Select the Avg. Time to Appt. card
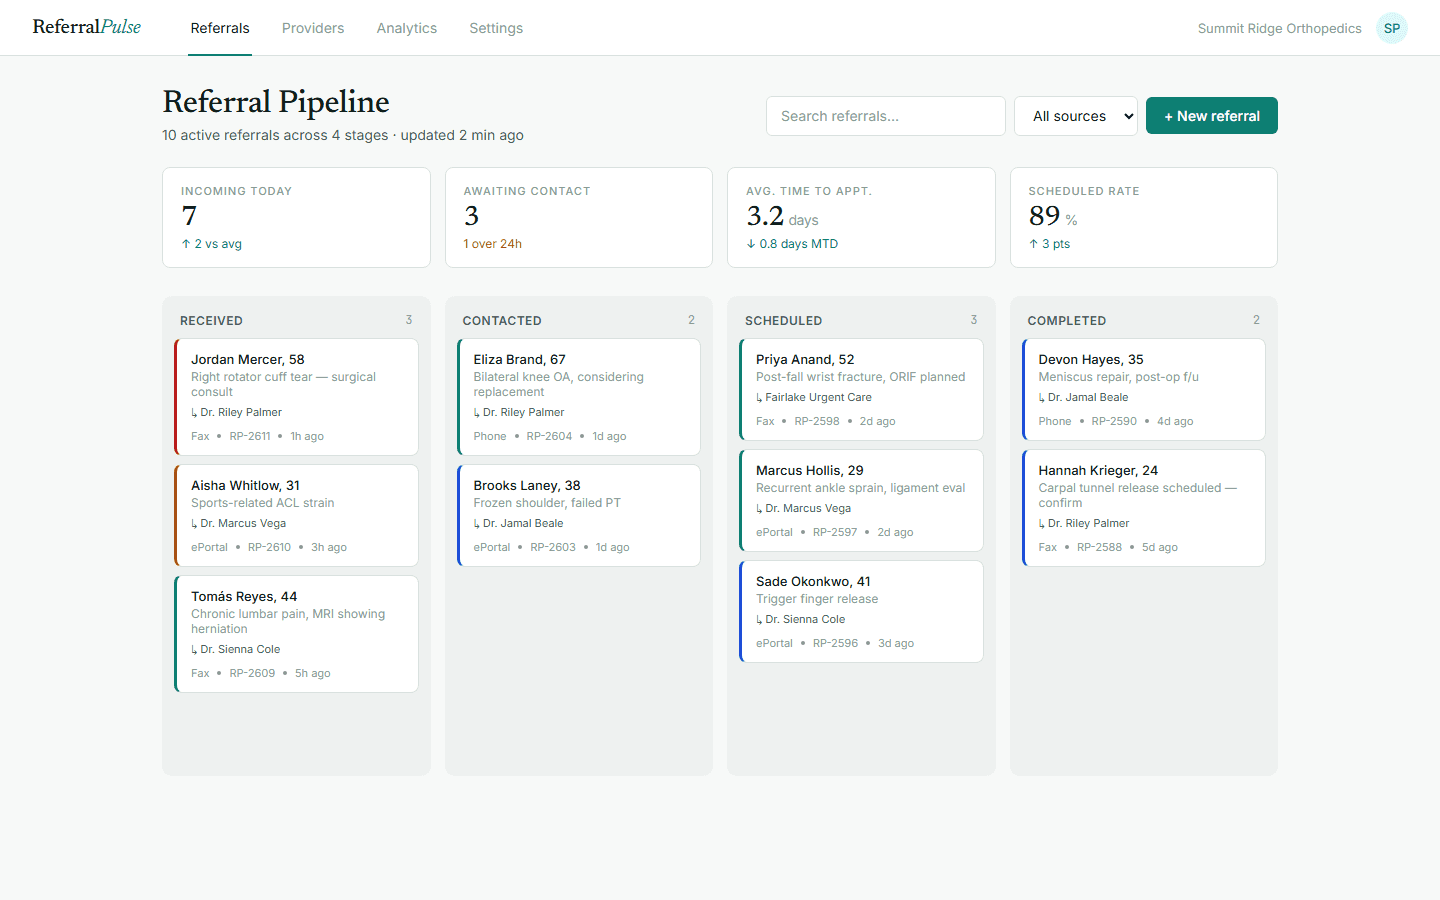Image resolution: width=1440 pixels, height=900 pixels. pyautogui.click(x=861, y=217)
